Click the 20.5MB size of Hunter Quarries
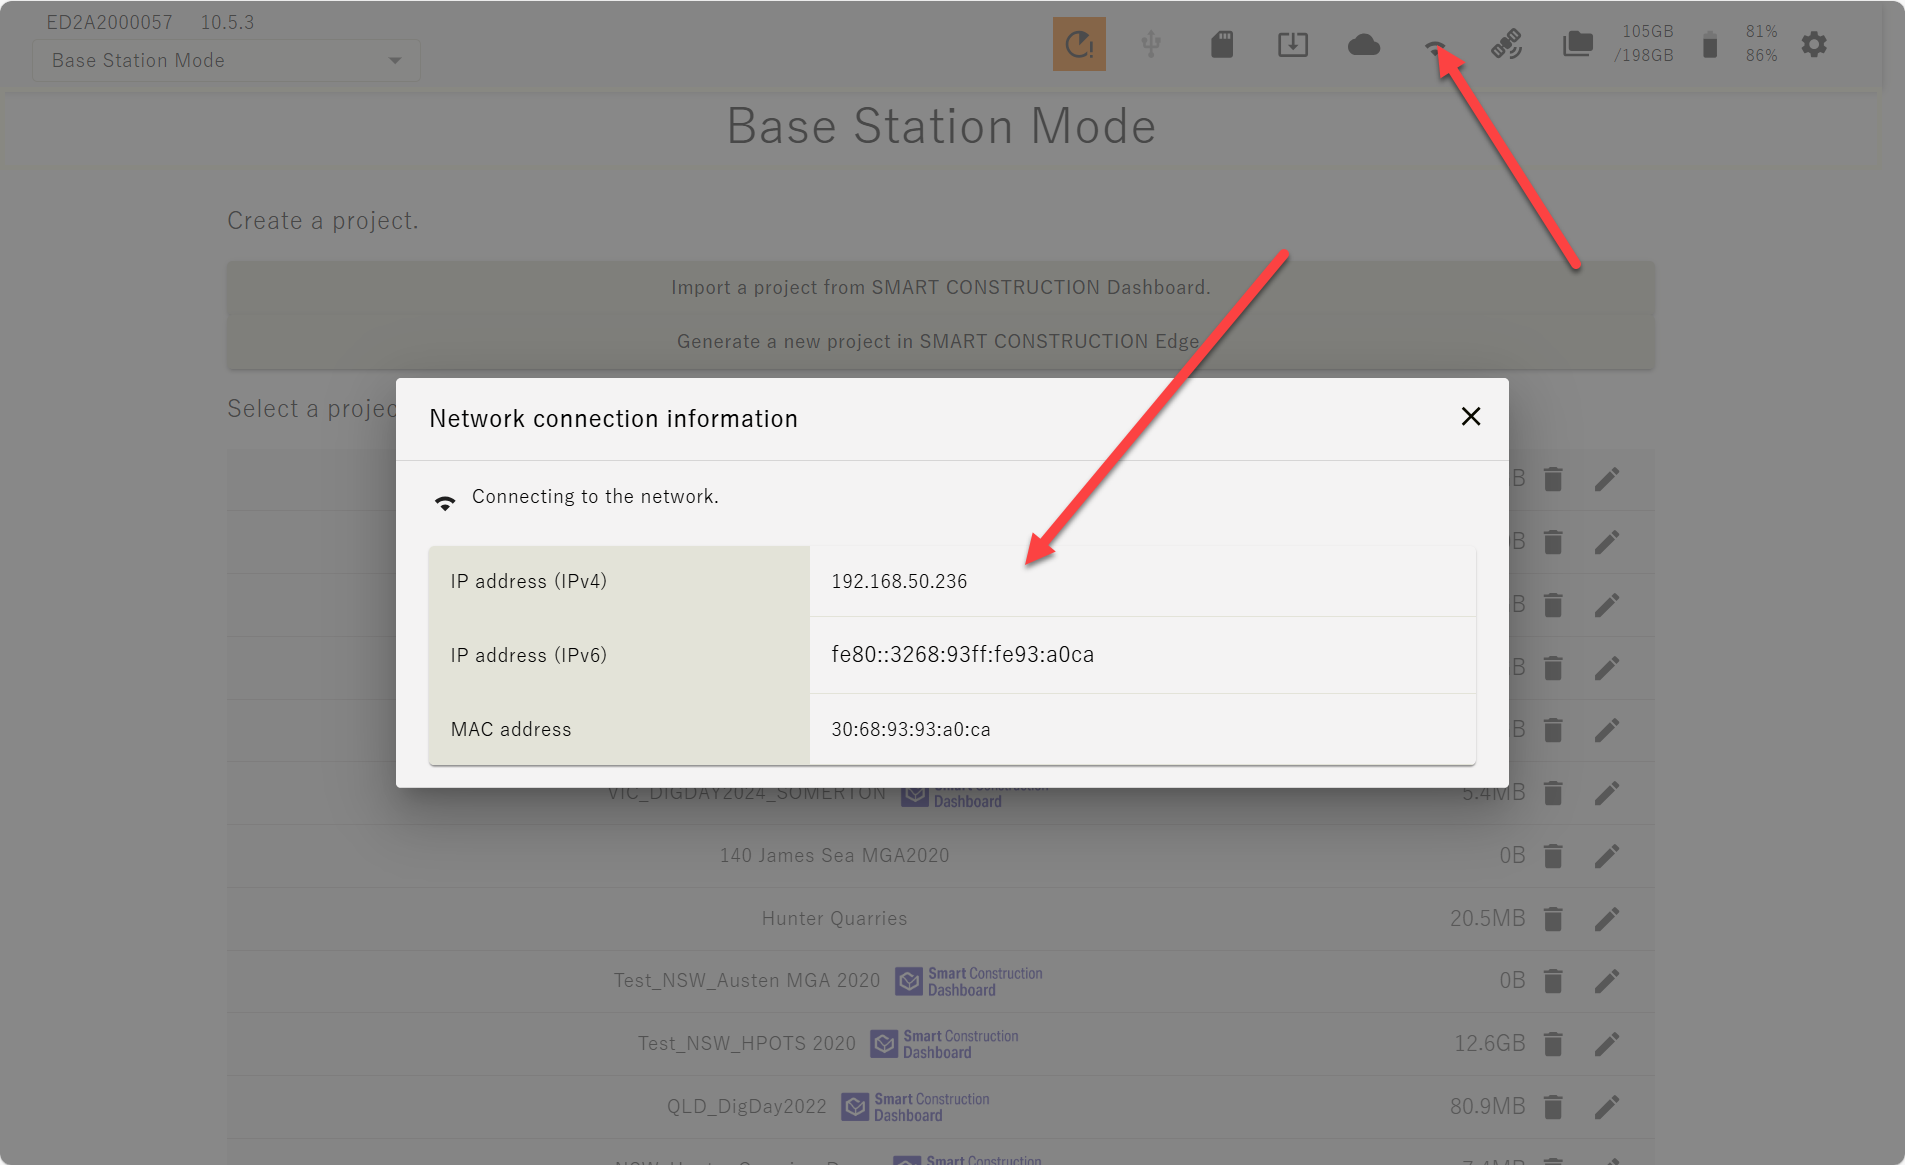The image size is (1905, 1165). [x=1487, y=919]
